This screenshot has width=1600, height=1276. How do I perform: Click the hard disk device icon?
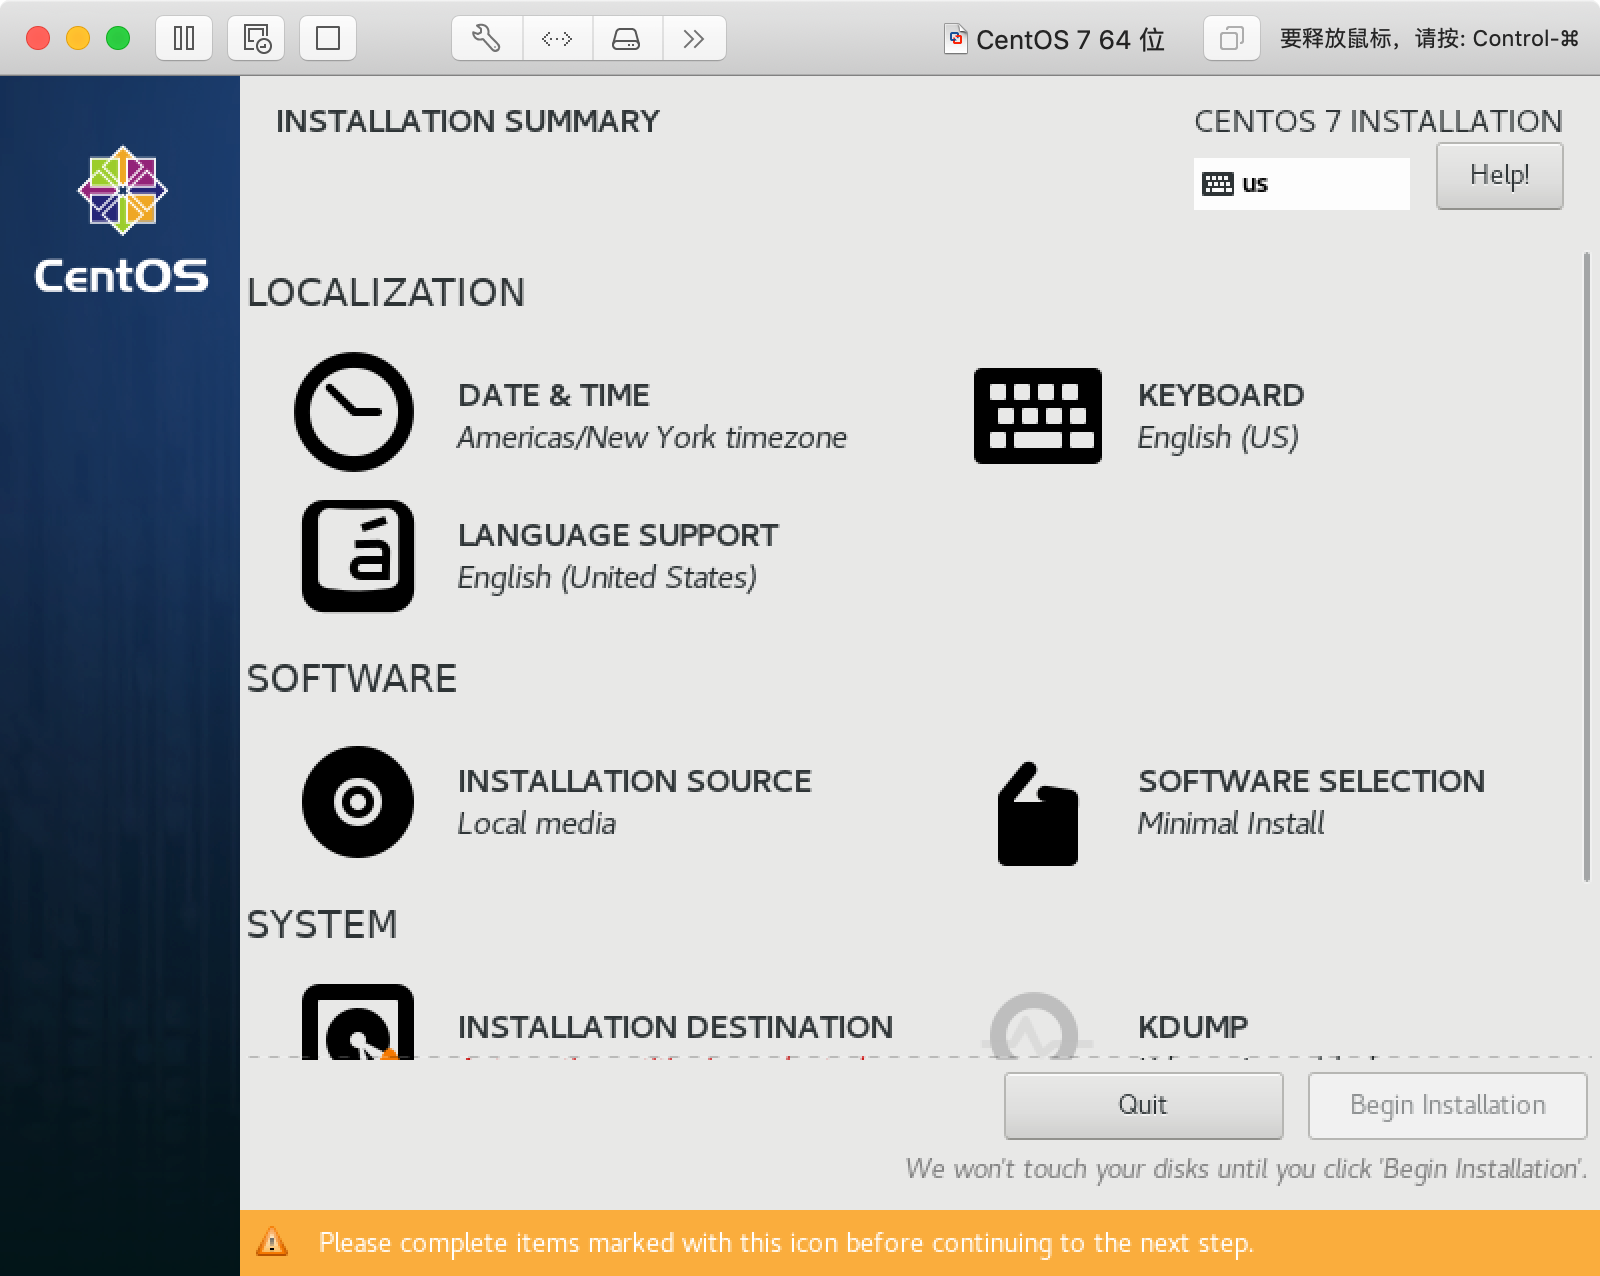click(x=626, y=39)
